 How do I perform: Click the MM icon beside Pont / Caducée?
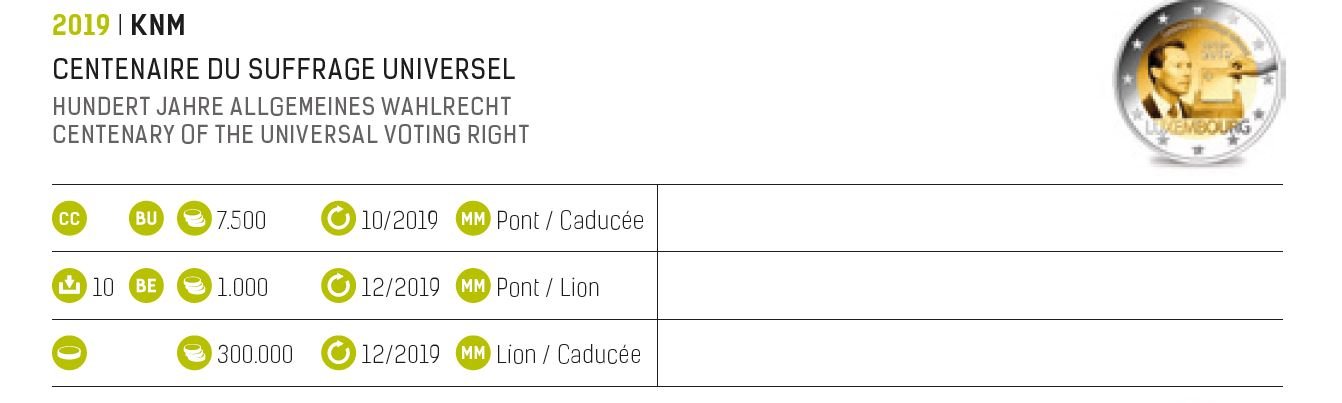[473, 219]
